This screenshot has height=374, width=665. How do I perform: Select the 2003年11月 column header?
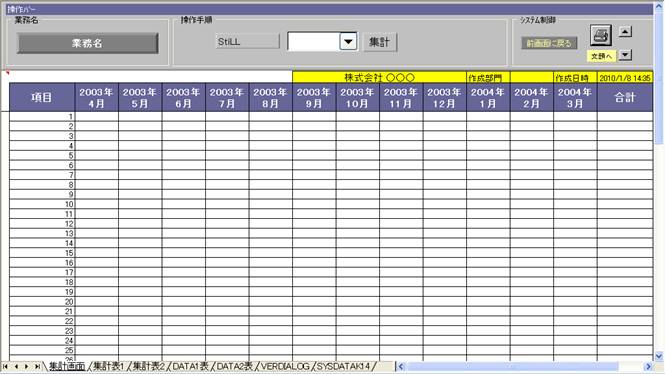401,98
